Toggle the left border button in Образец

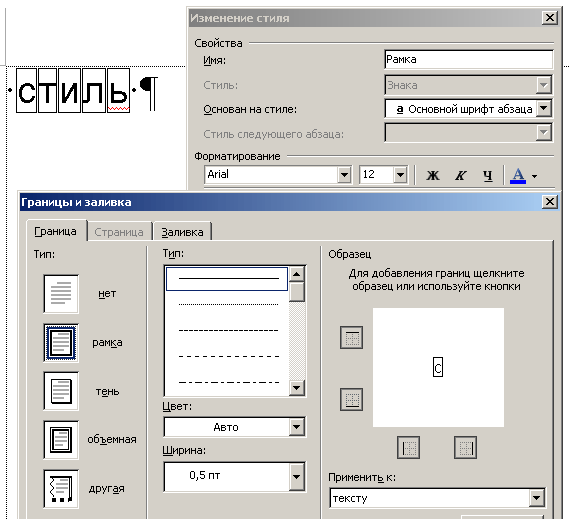[x=409, y=447]
